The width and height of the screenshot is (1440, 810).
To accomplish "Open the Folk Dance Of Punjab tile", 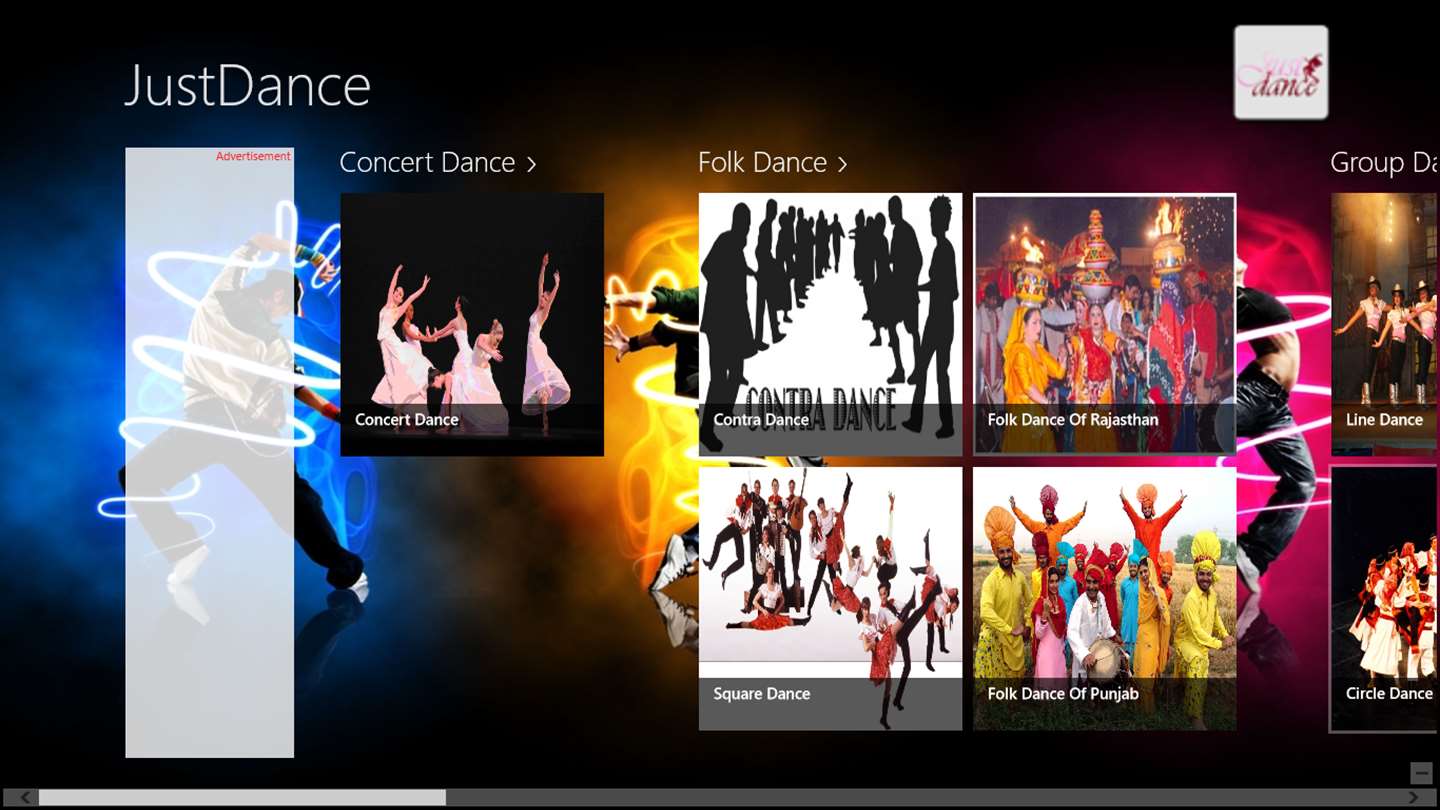I will (1105, 598).
